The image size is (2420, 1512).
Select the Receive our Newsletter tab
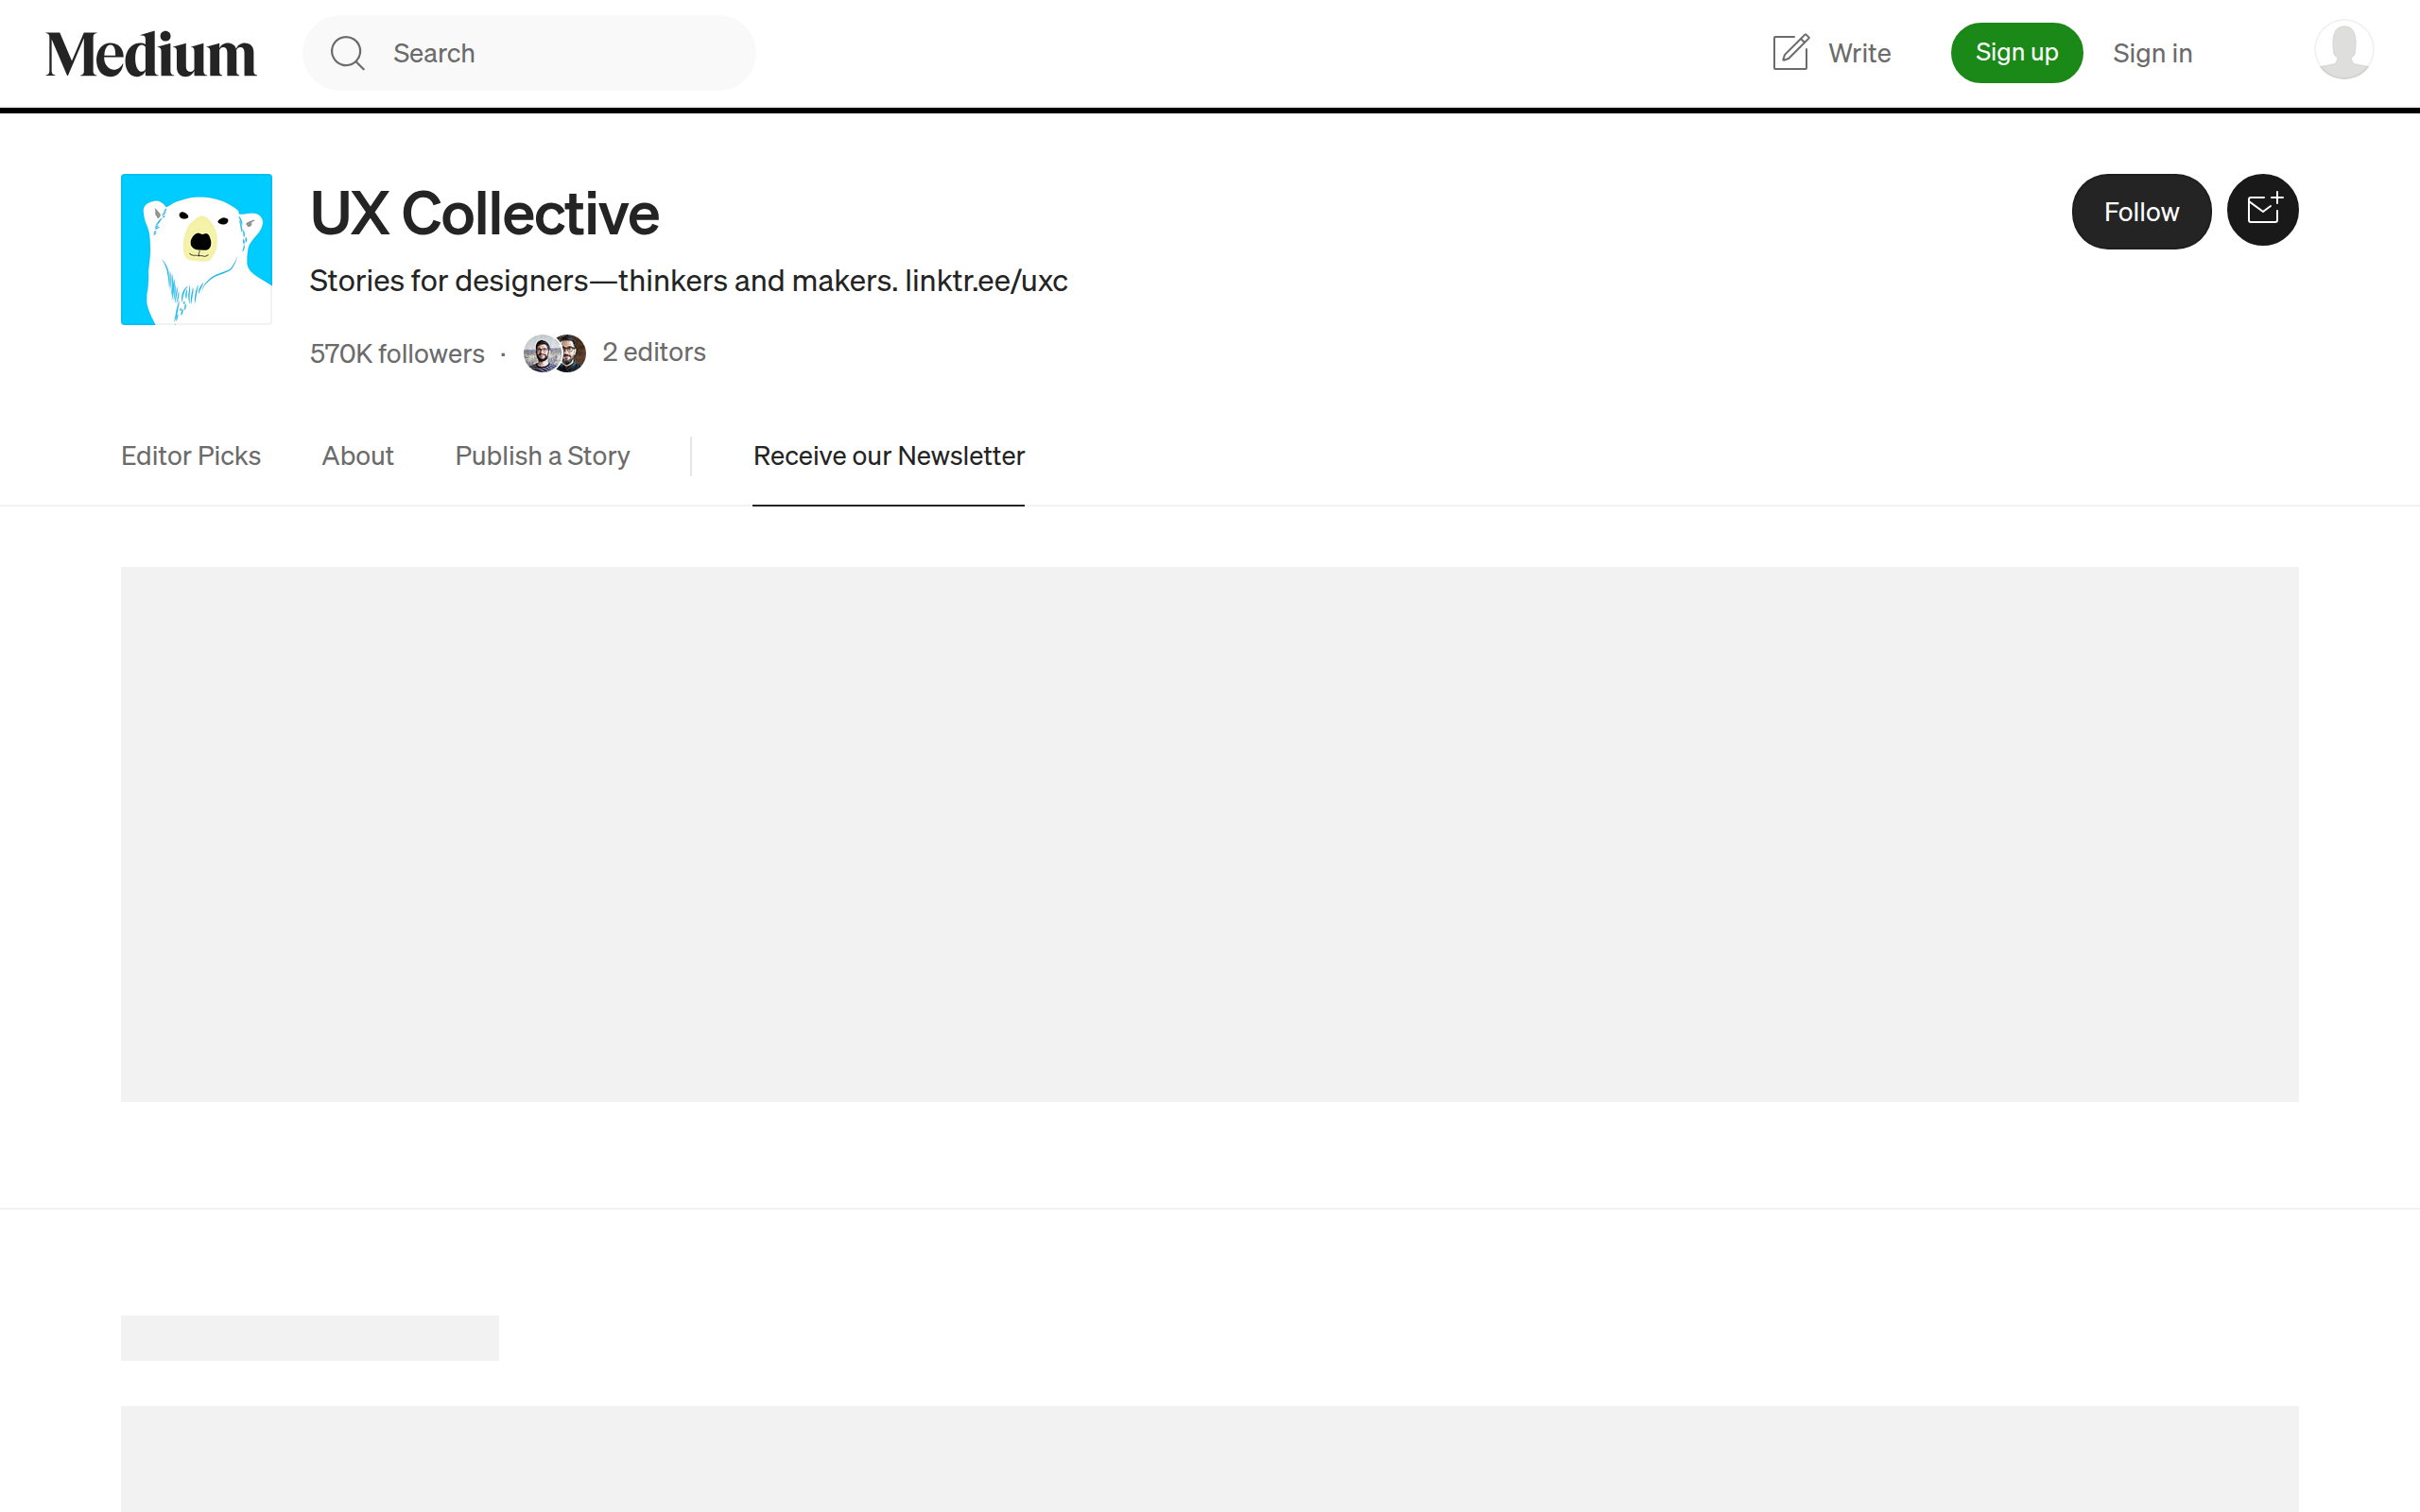[888, 456]
